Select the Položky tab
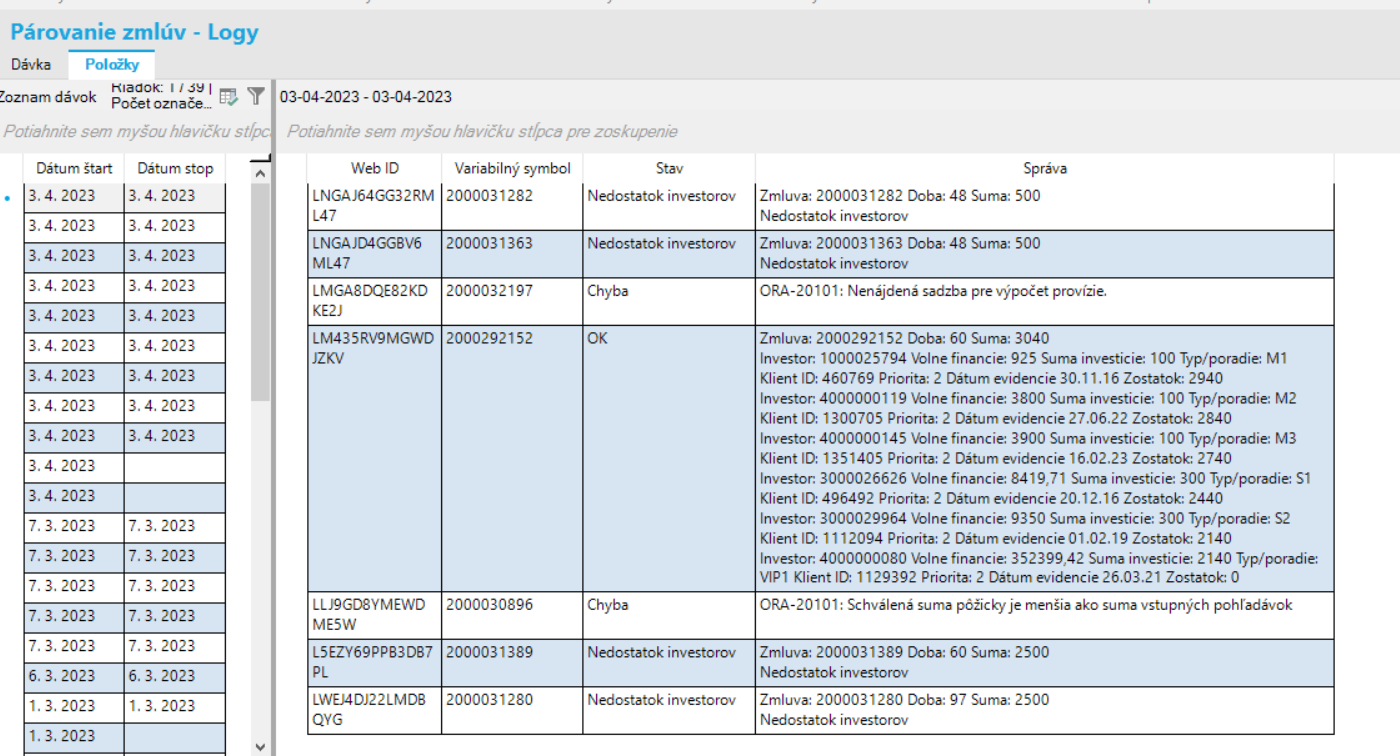 coord(112,64)
